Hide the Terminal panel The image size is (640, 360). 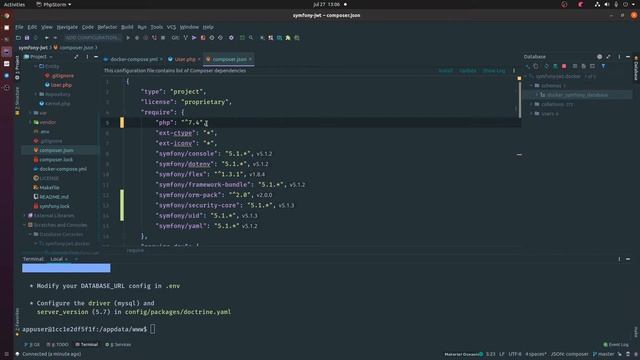point(628,259)
